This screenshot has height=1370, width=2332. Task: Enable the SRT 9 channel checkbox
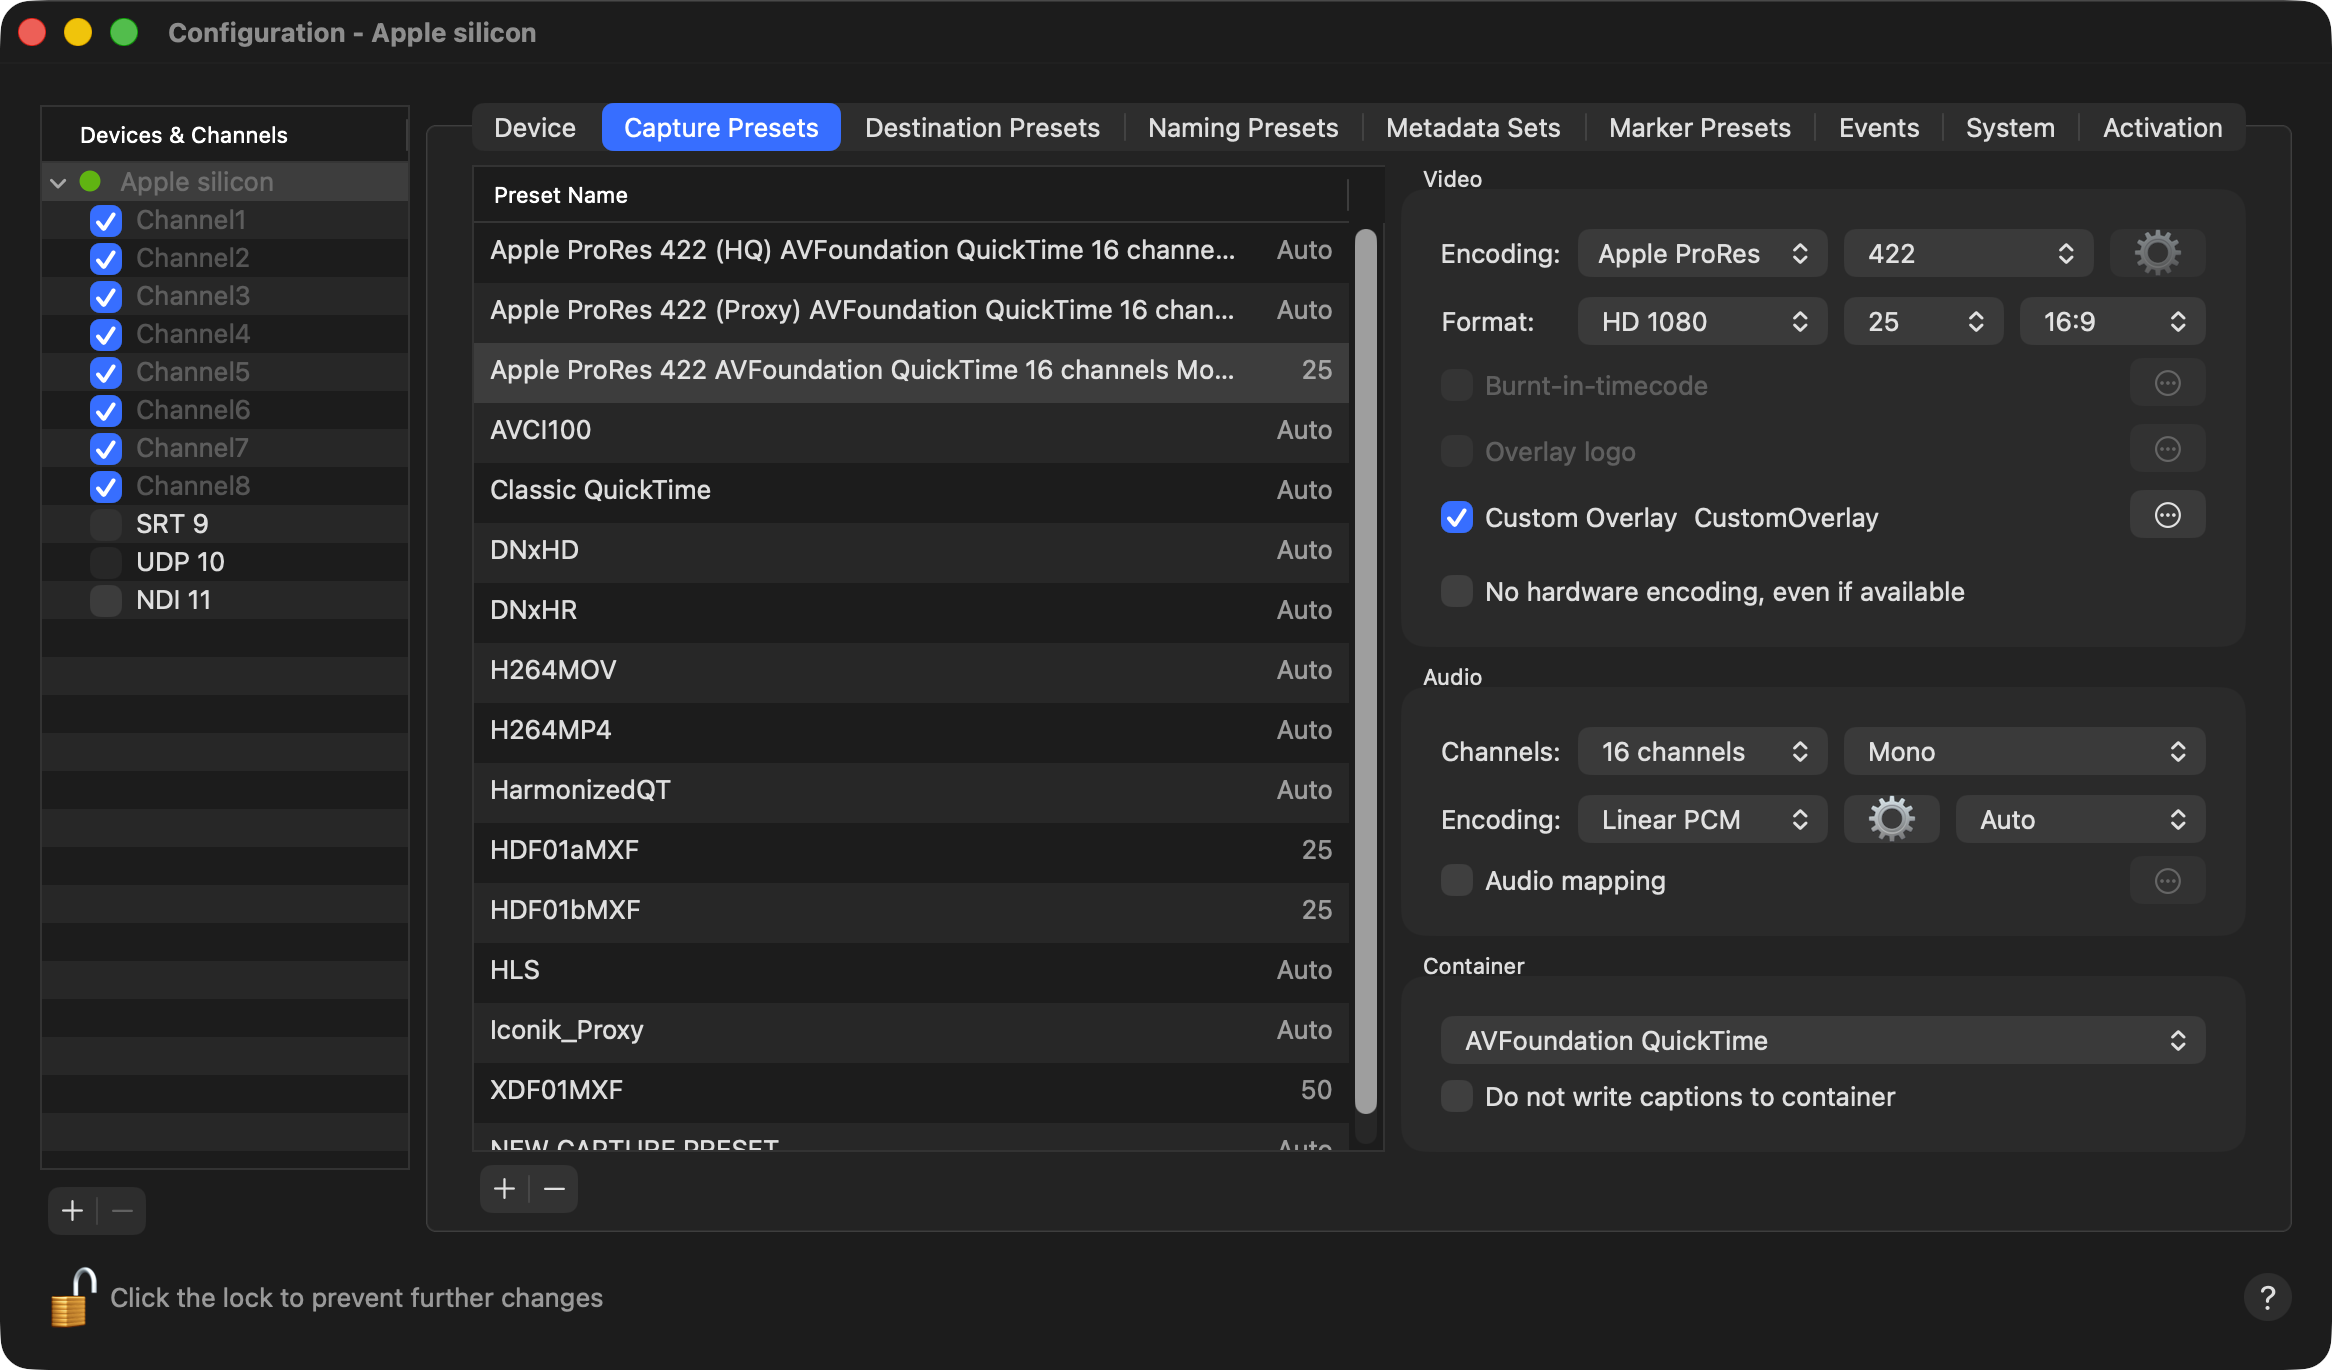point(105,524)
